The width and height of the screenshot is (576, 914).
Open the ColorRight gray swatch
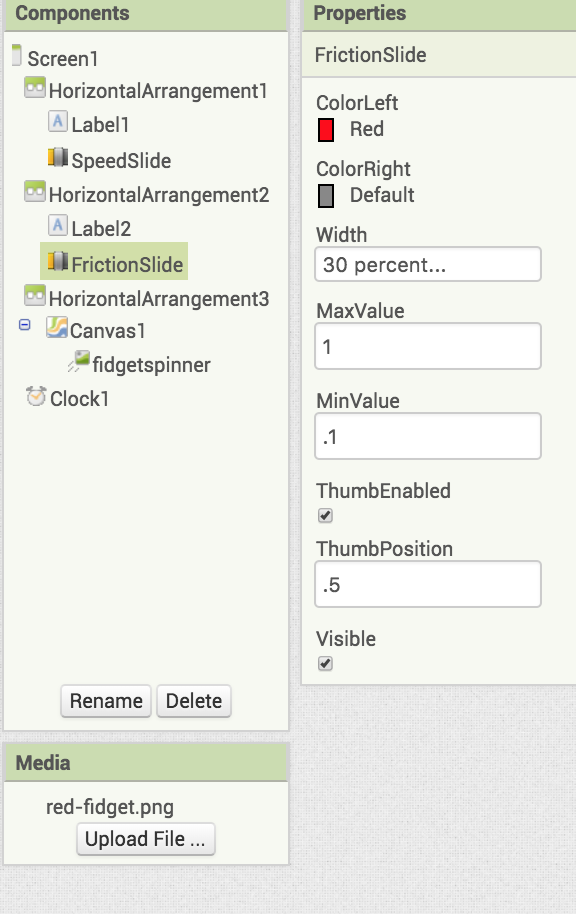coord(326,195)
